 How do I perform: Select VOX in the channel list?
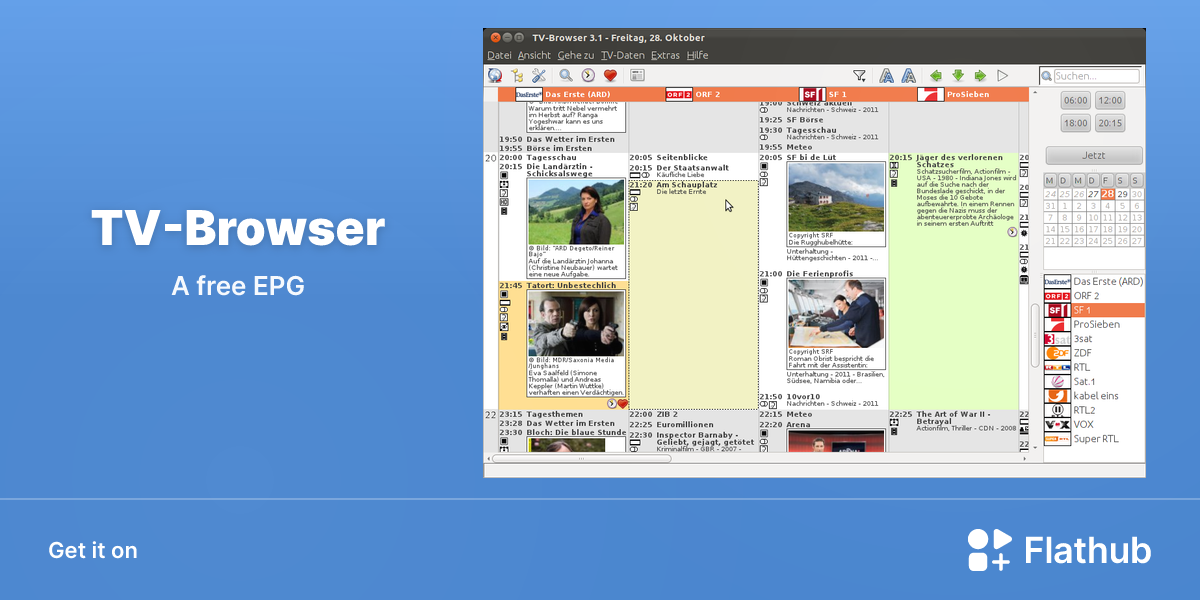click(1094, 424)
